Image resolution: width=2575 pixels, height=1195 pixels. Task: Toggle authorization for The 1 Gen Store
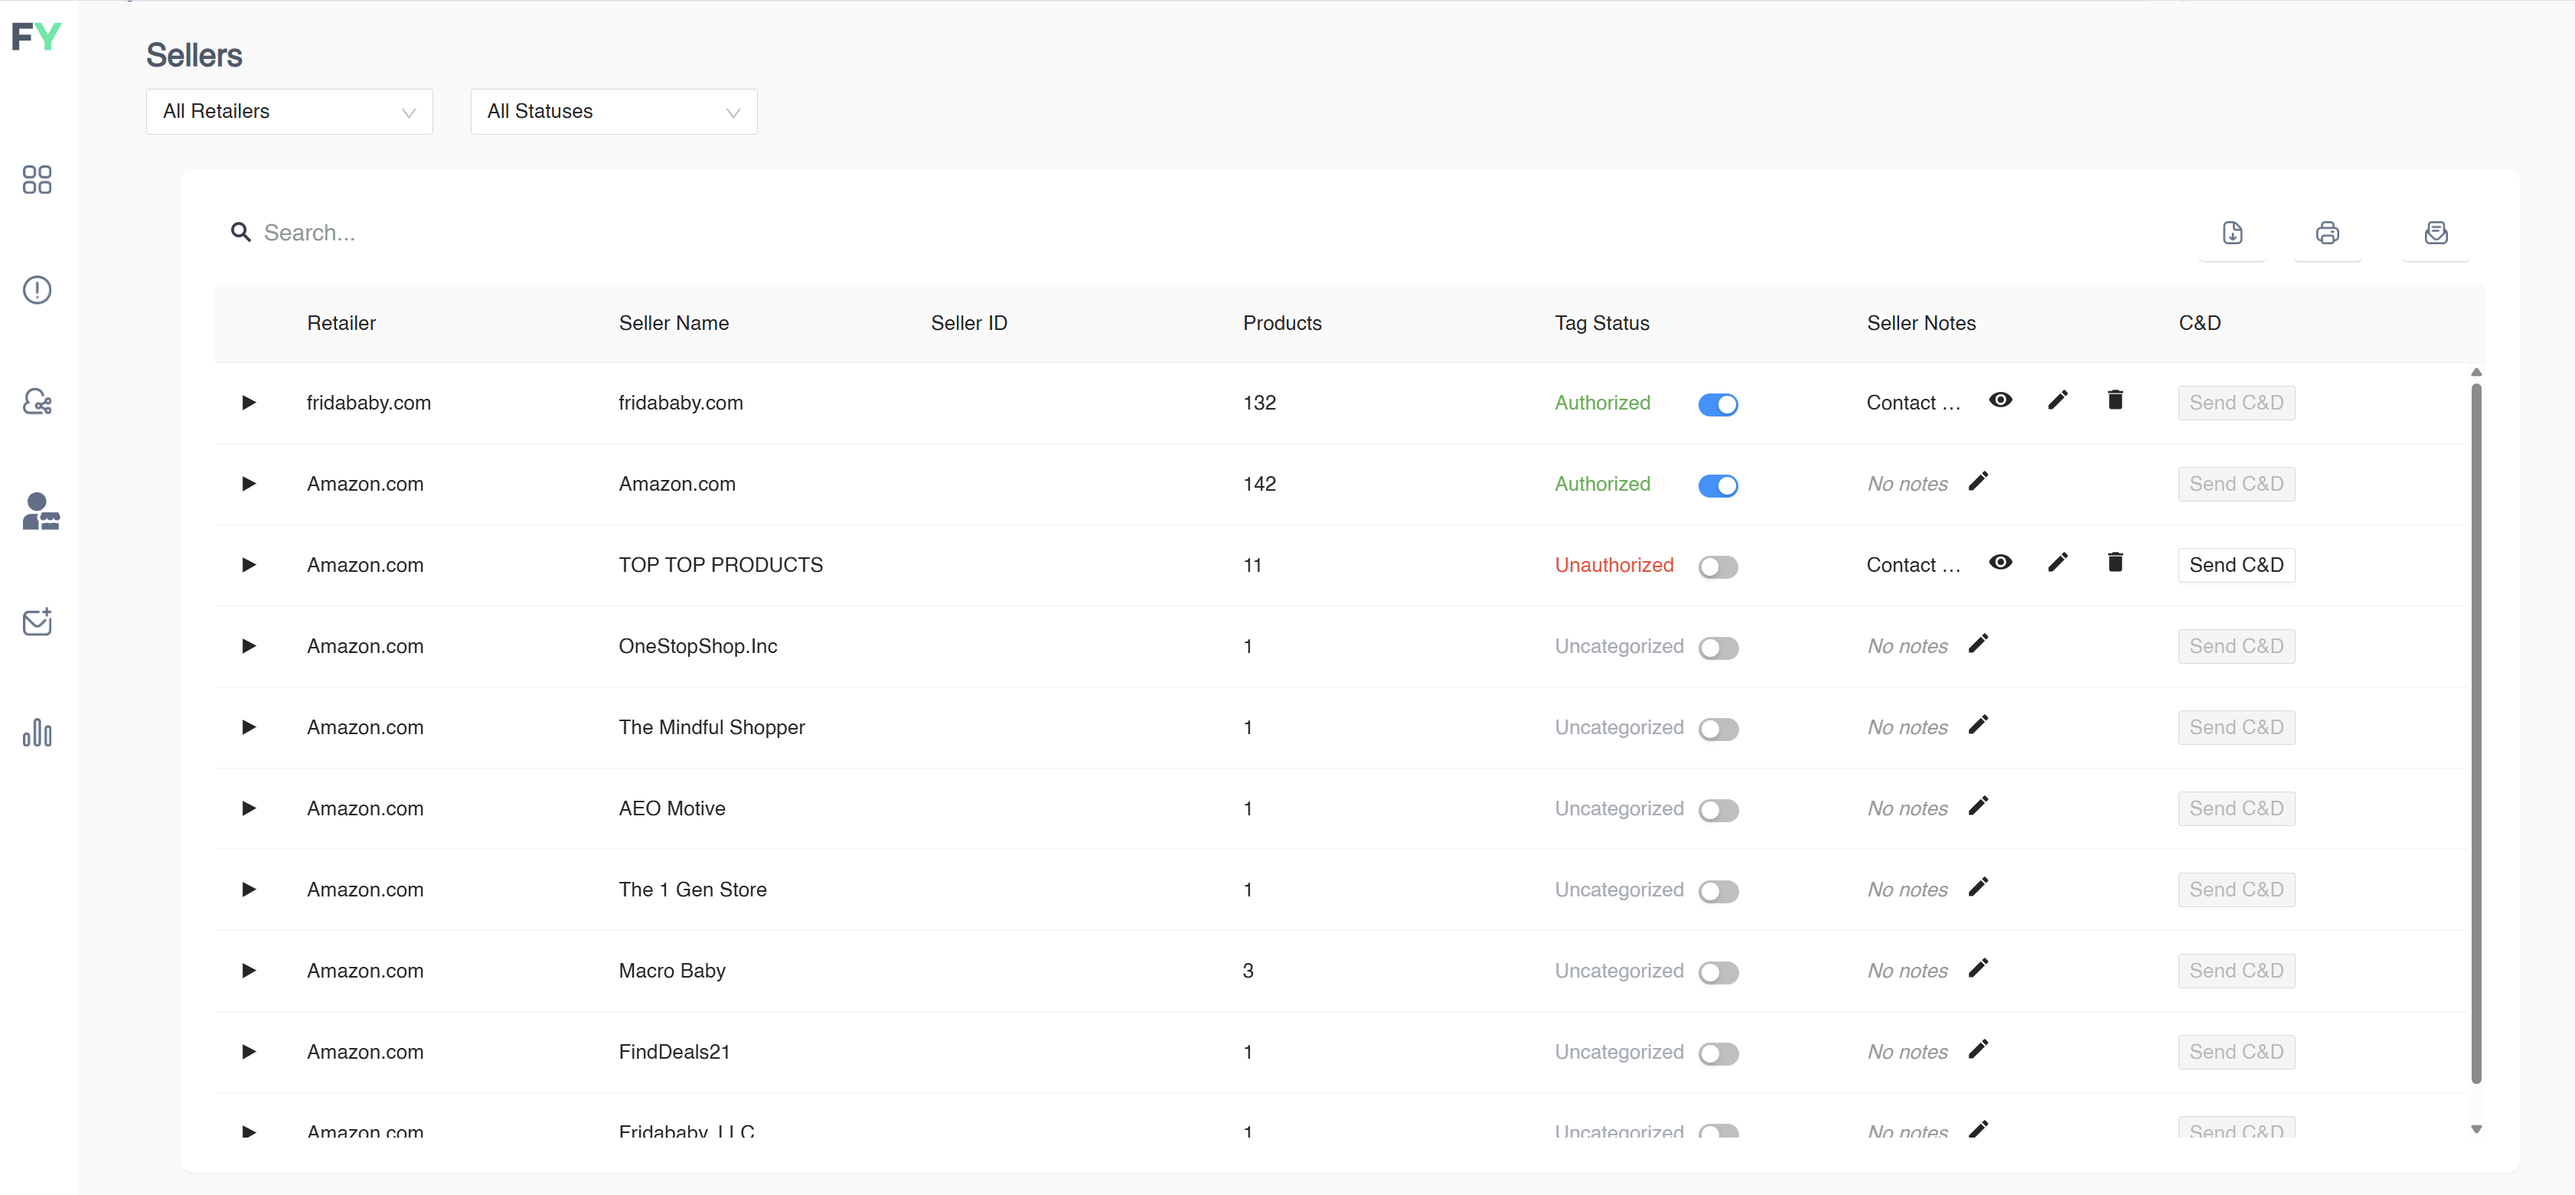pos(1718,891)
